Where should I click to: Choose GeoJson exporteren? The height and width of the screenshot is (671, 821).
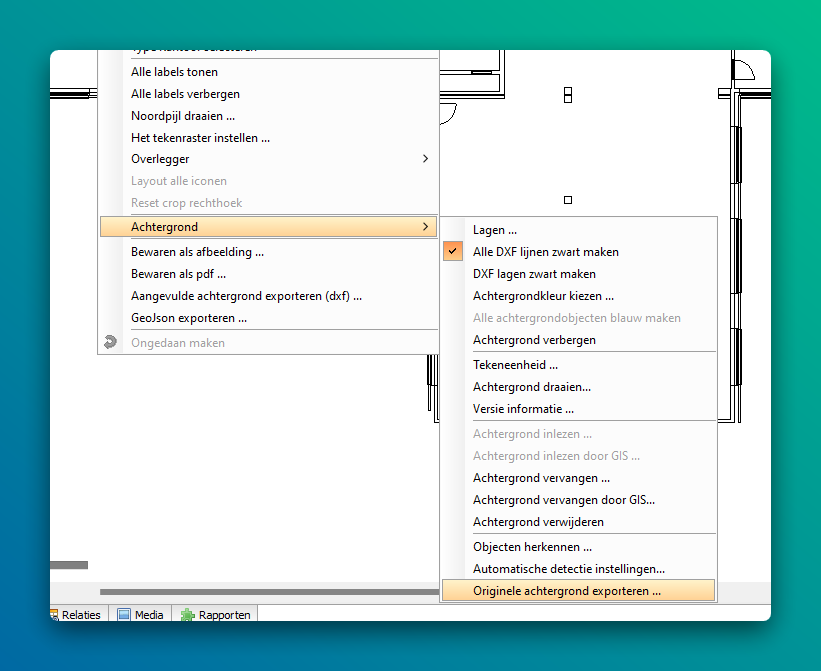tap(188, 318)
